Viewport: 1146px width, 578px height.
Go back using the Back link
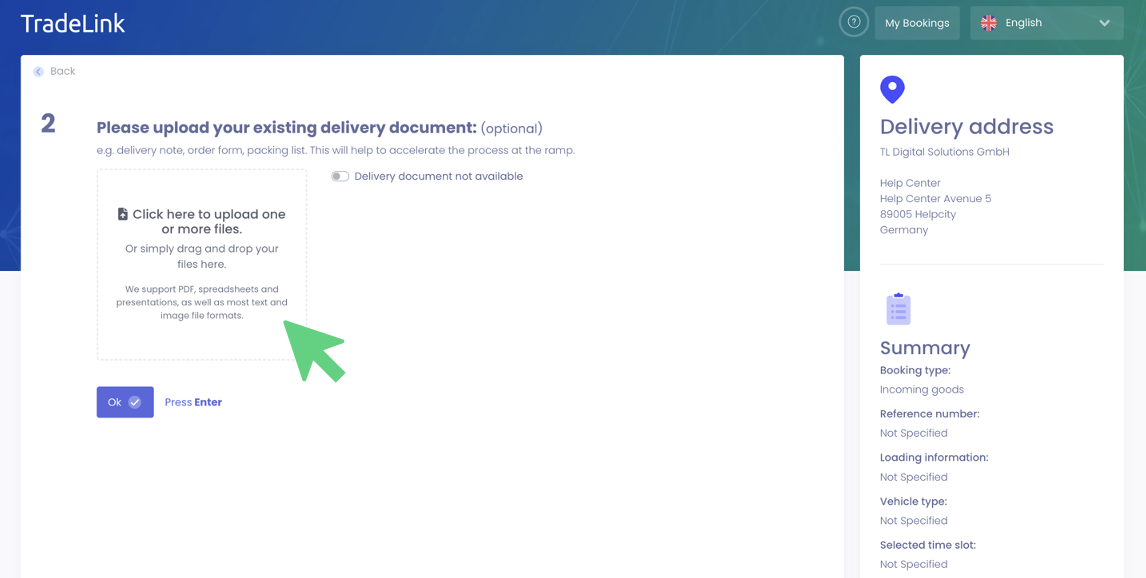coord(62,72)
